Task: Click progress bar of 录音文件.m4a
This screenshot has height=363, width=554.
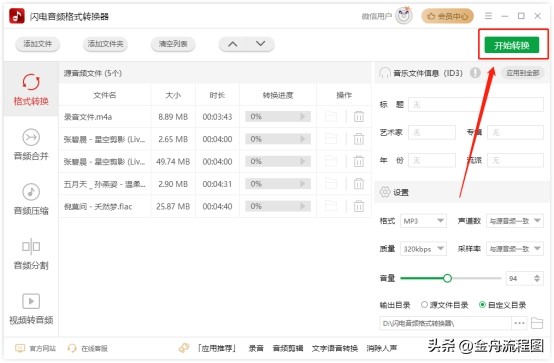Action: (278, 116)
